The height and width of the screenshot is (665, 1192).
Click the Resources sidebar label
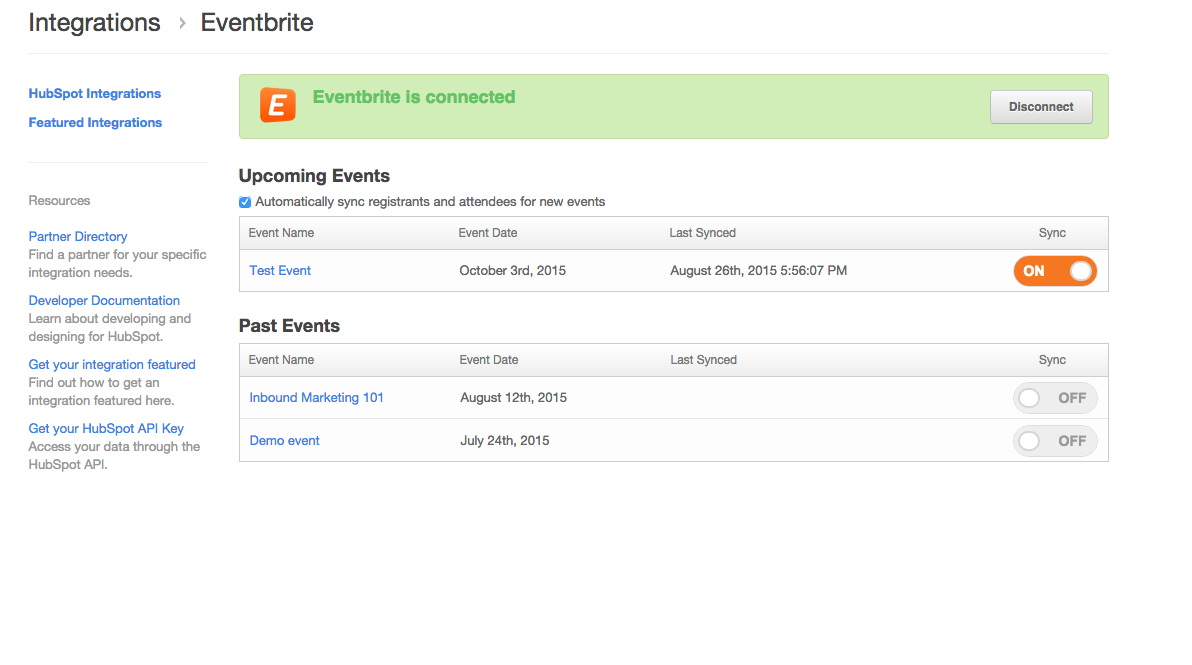click(59, 201)
